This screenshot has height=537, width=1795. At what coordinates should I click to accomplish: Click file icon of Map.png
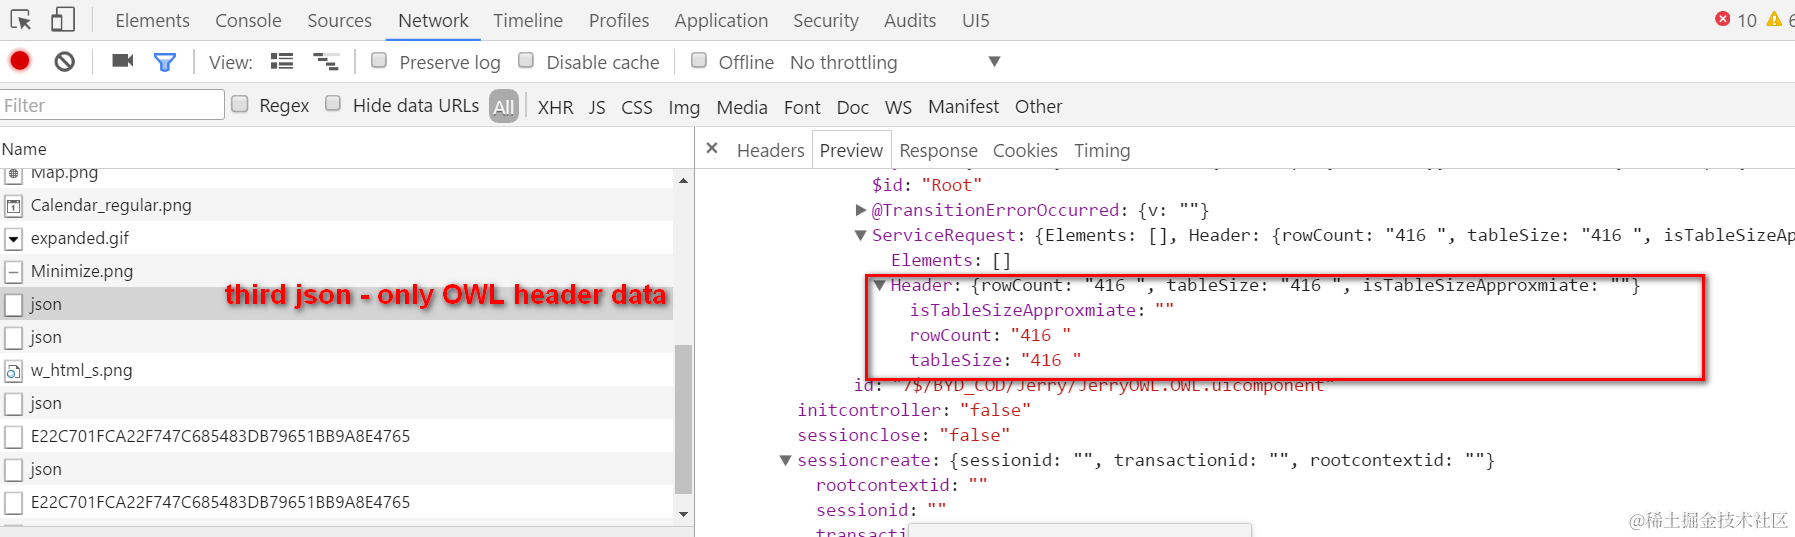[13, 175]
